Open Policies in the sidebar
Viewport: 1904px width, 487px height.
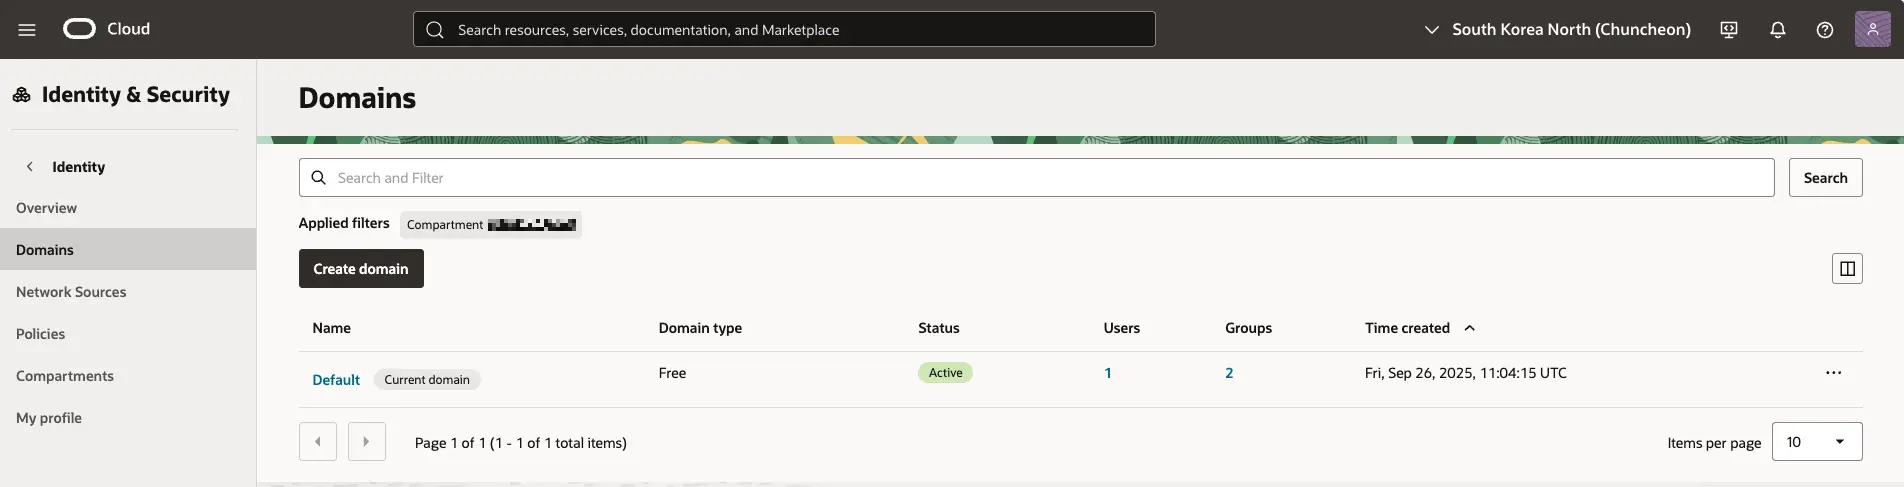[x=128, y=334]
